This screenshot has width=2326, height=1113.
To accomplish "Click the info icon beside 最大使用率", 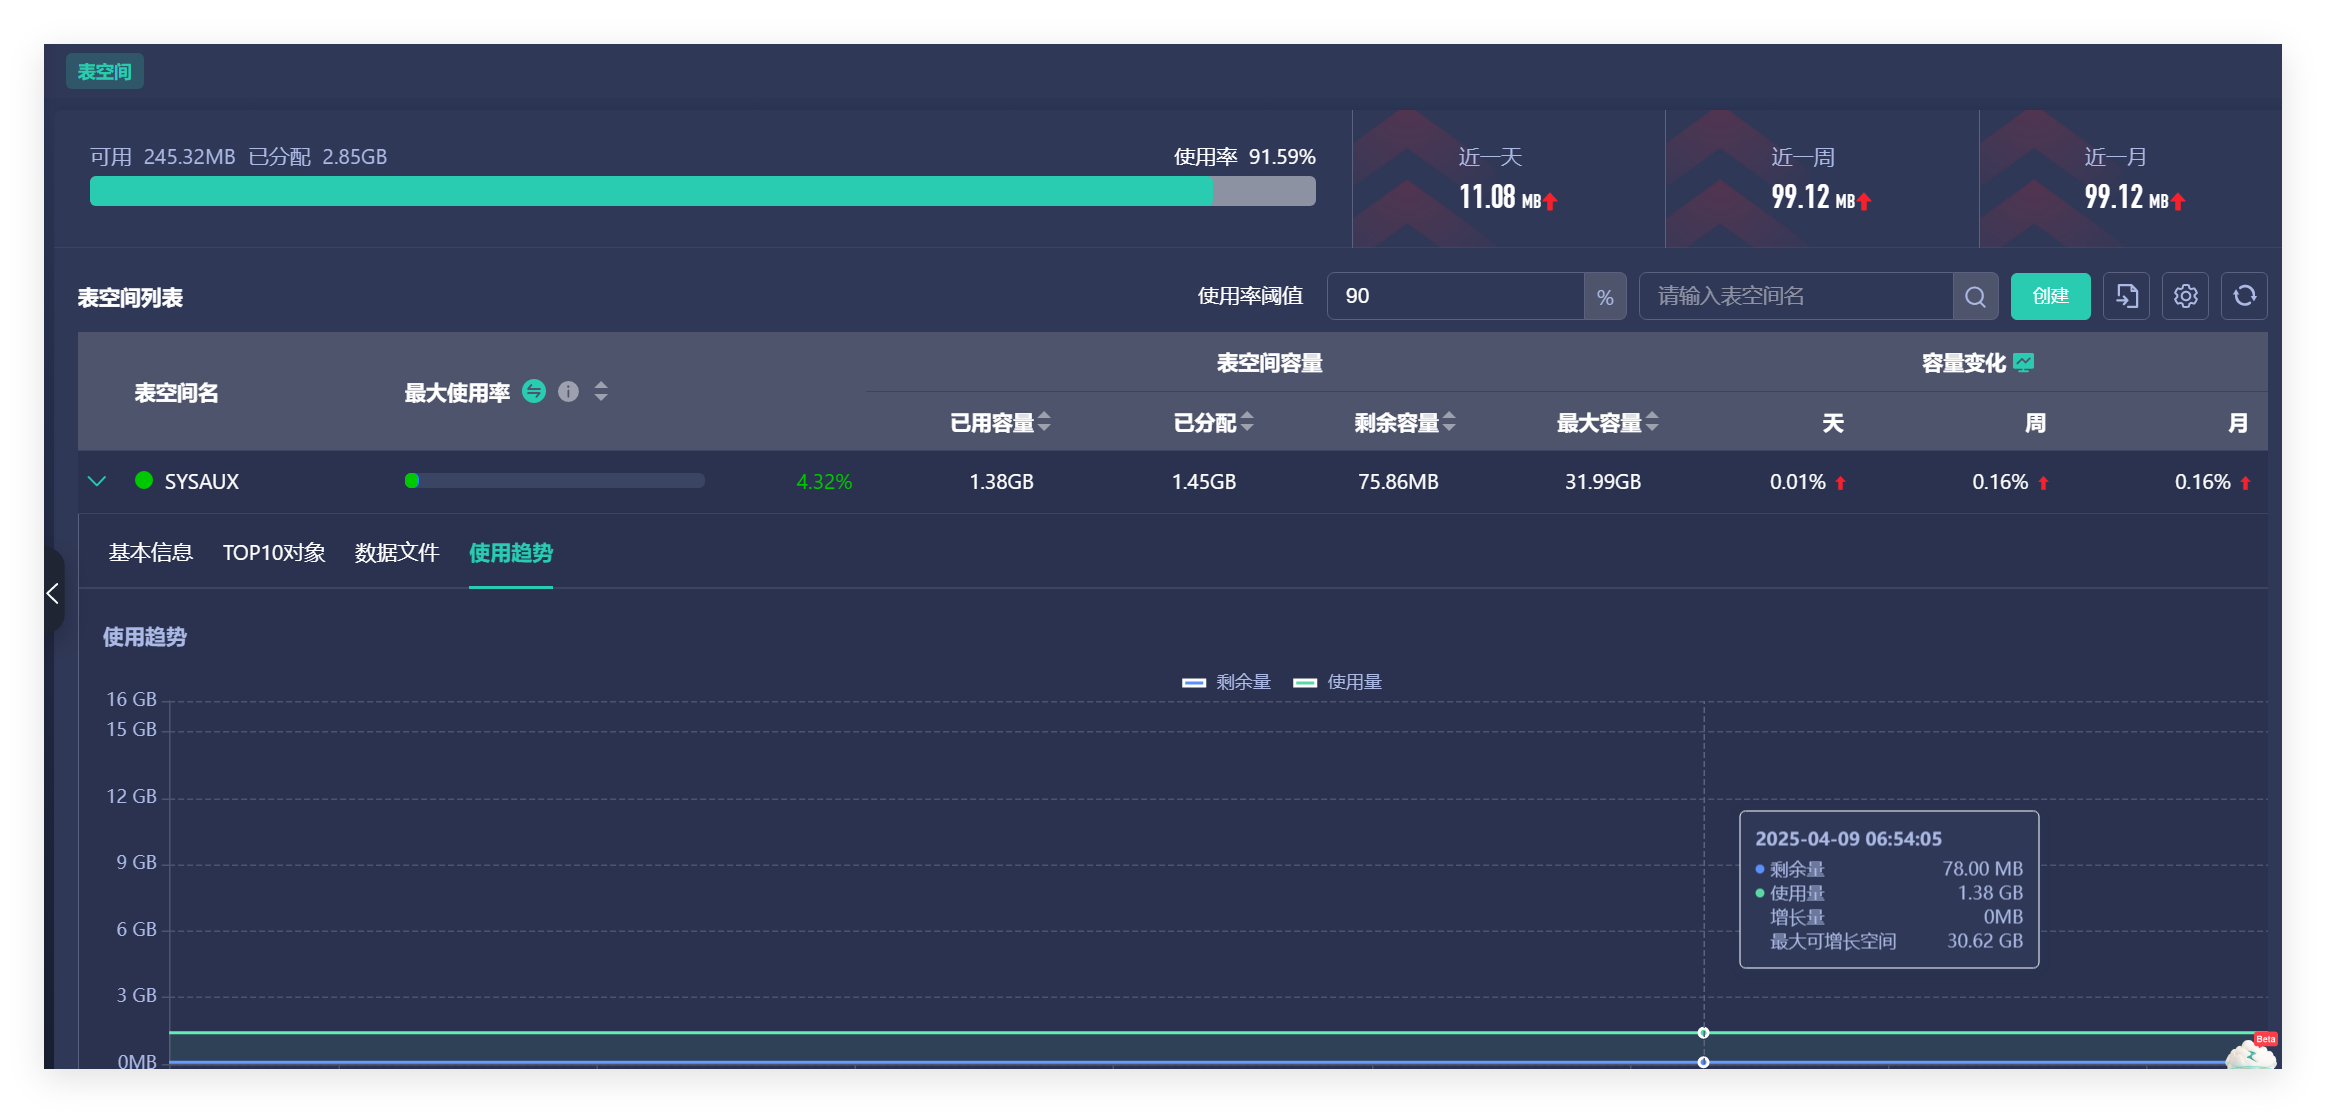I will click(x=568, y=392).
